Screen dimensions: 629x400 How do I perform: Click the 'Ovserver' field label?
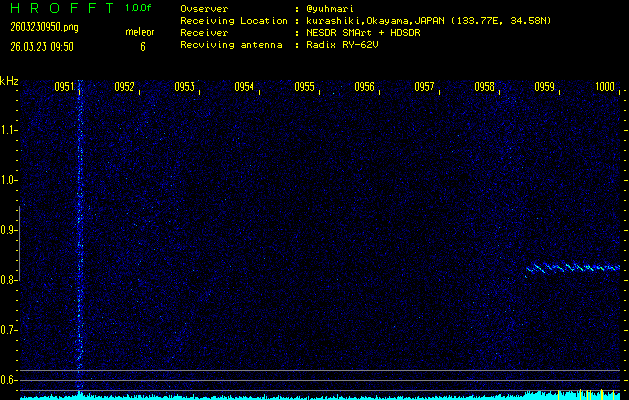[x=204, y=9]
